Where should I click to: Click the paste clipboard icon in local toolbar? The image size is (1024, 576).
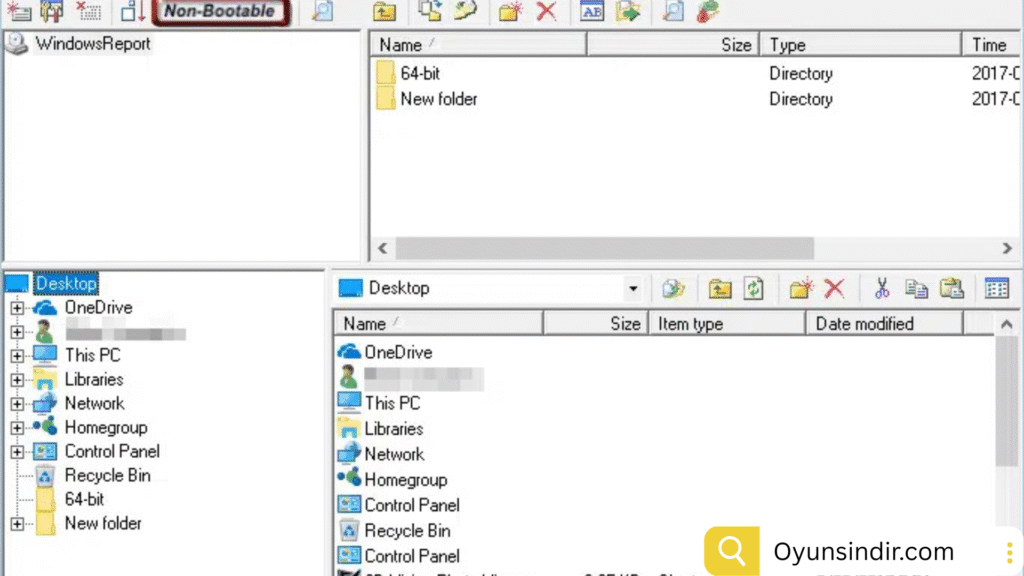tap(951, 289)
